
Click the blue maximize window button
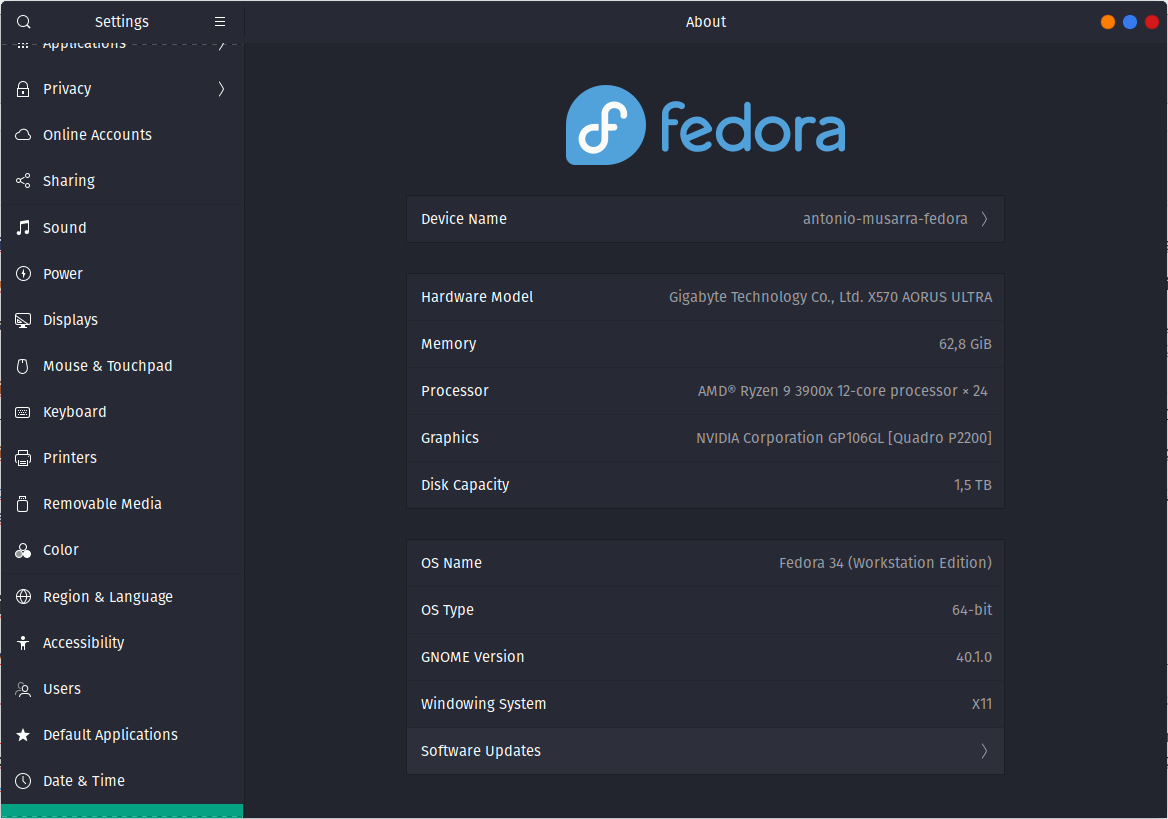(x=1129, y=22)
